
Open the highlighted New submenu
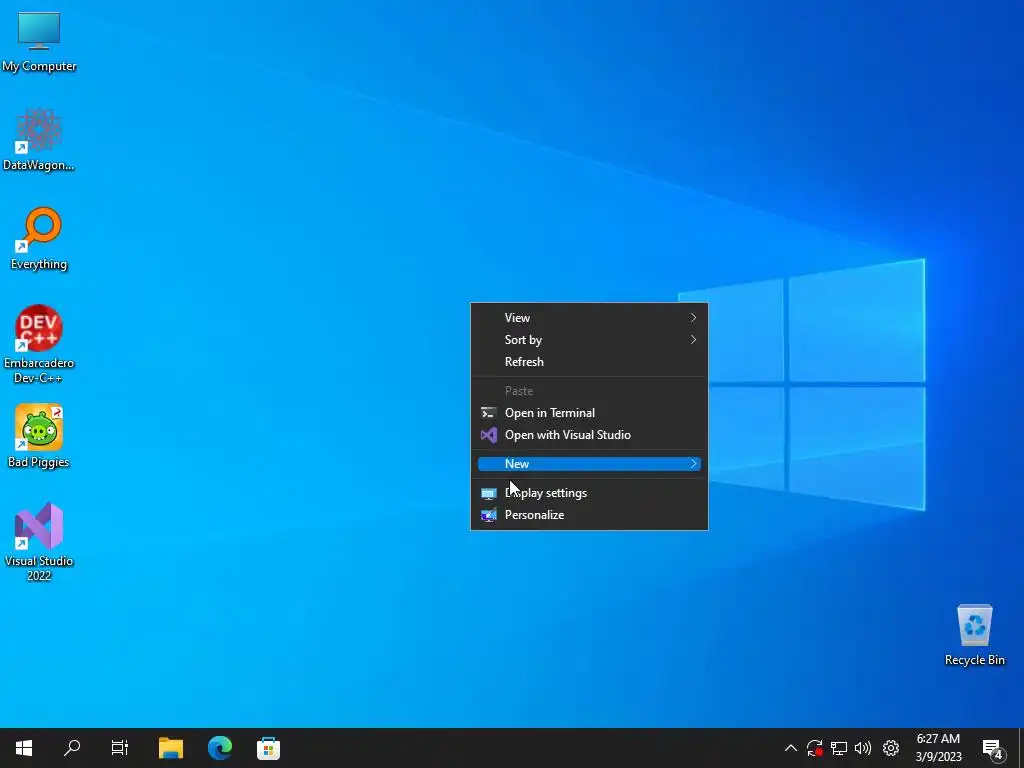point(589,464)
